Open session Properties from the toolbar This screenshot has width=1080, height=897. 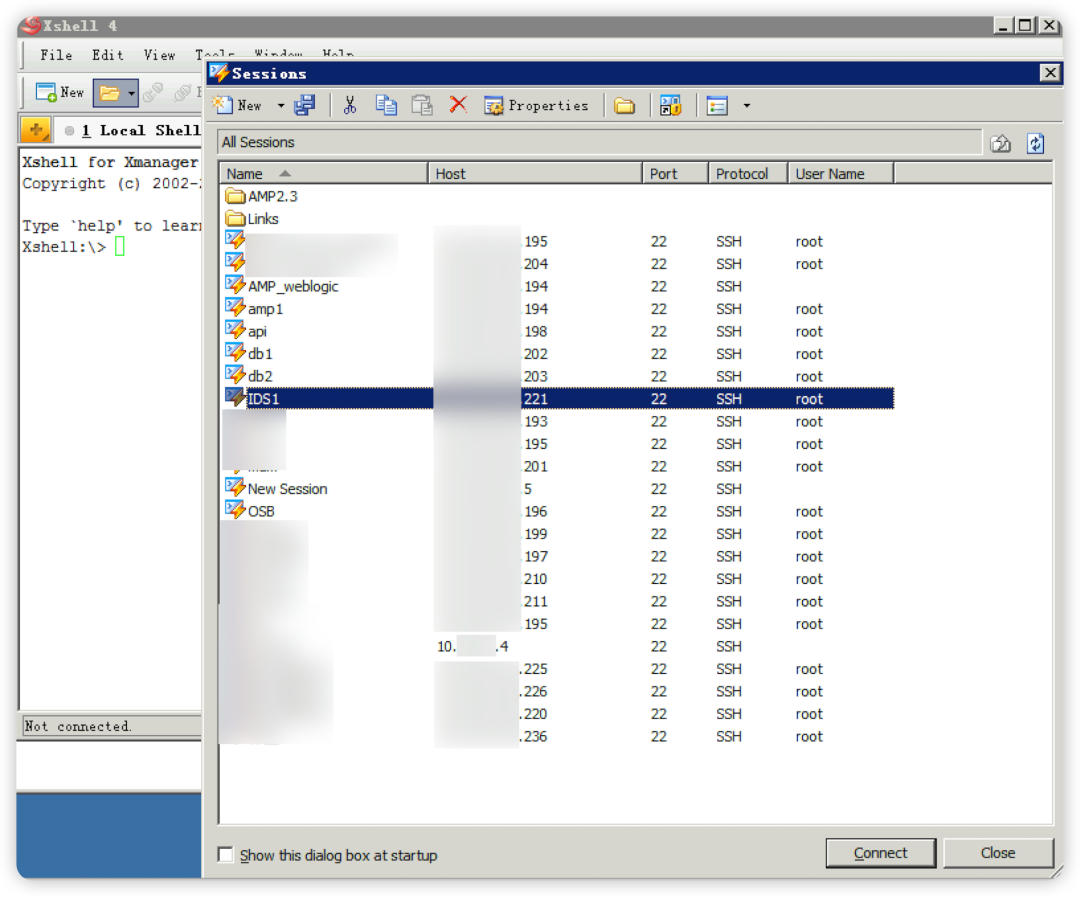tap(537, 105)
